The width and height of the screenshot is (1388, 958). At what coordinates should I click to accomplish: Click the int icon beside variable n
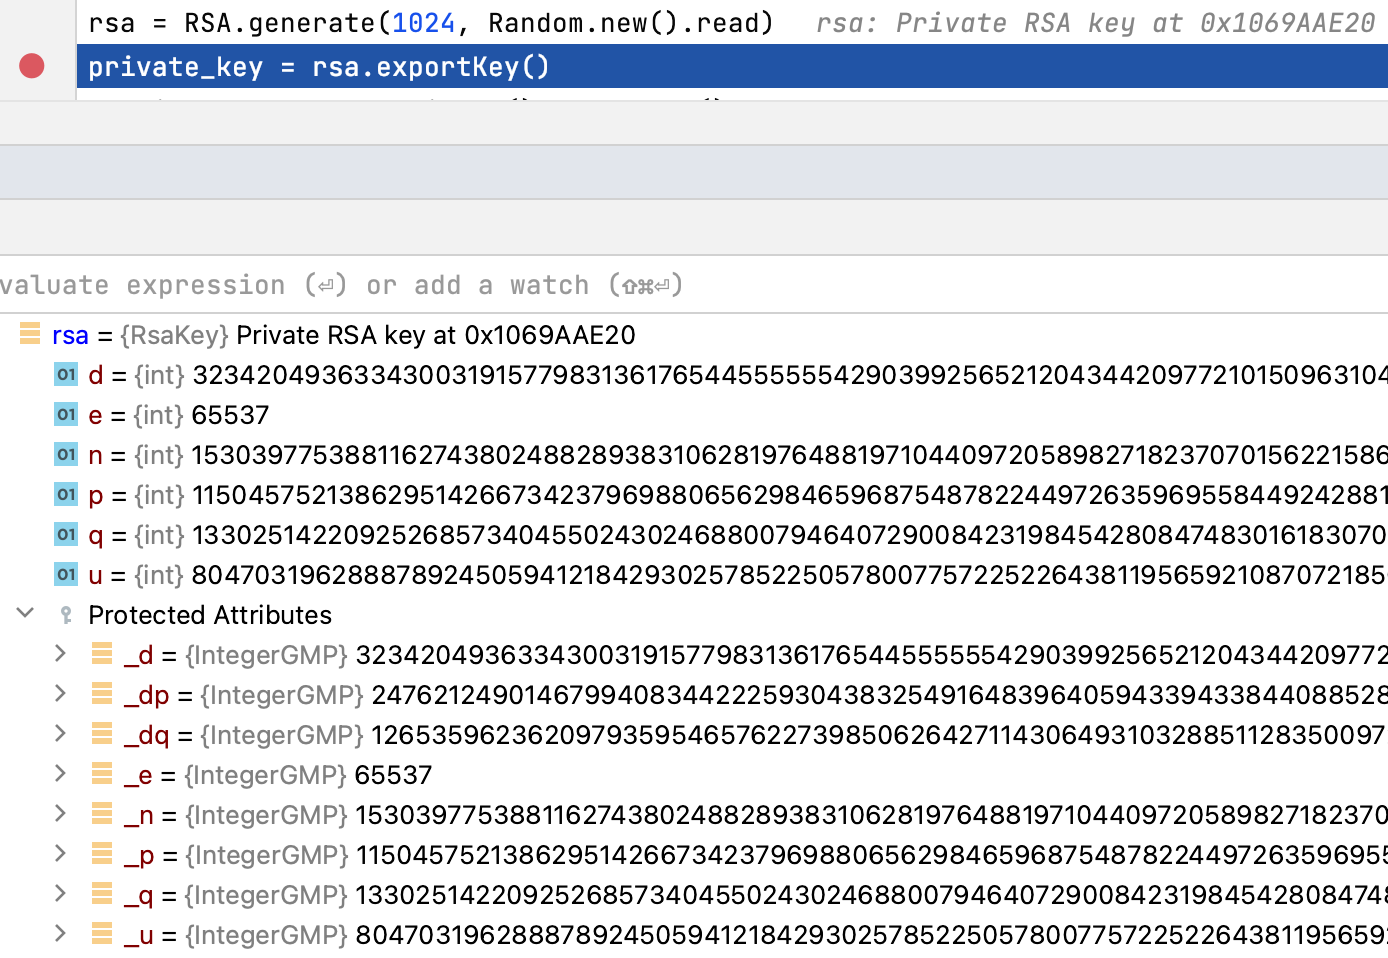[x=66, y=454]
